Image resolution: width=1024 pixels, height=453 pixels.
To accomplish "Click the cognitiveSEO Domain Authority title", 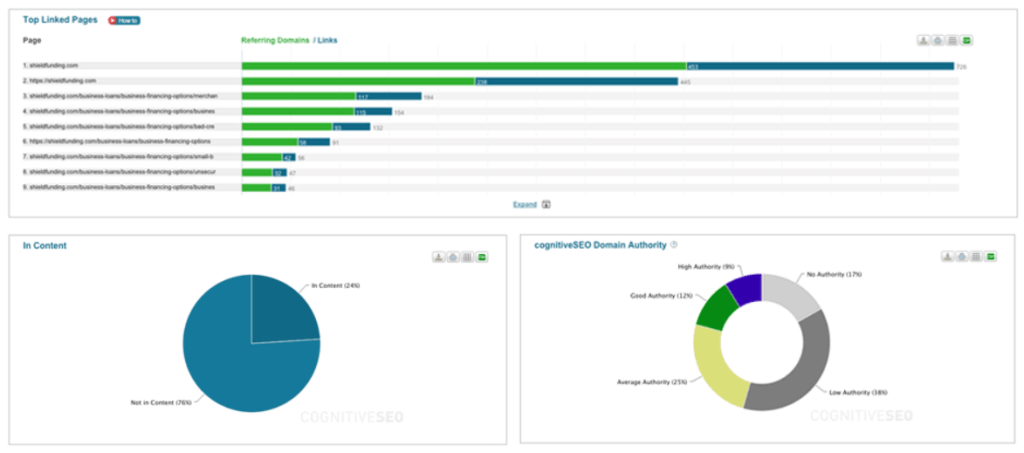I will tap(600, 245).
